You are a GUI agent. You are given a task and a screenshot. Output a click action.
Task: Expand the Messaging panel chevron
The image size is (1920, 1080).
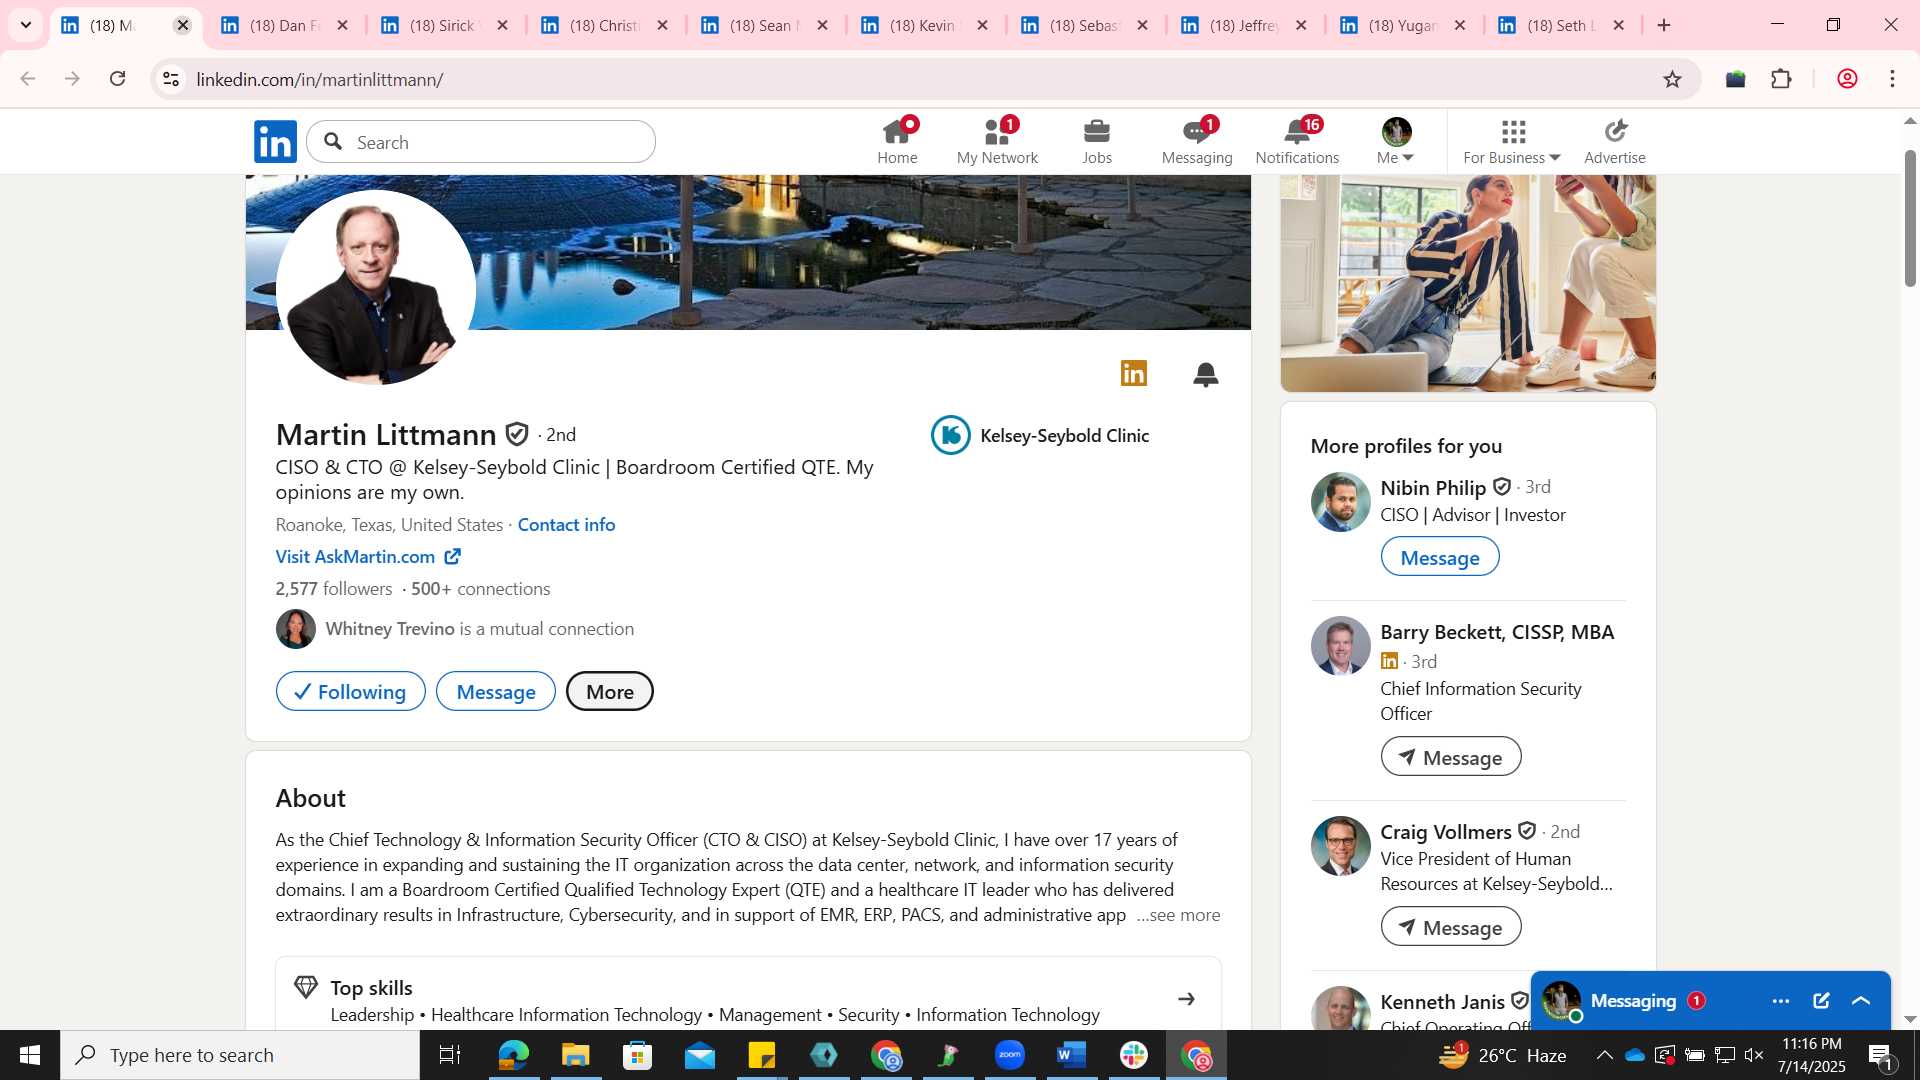point(1861,1001)
